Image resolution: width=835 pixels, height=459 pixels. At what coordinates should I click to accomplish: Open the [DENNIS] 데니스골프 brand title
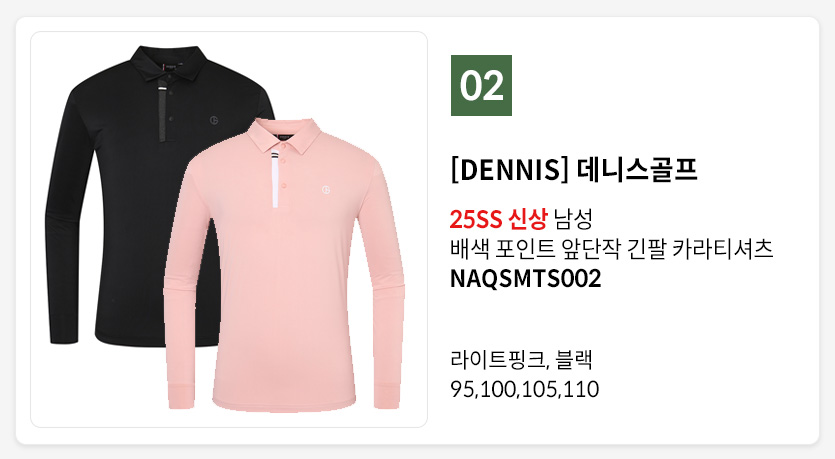coord(574,170)
